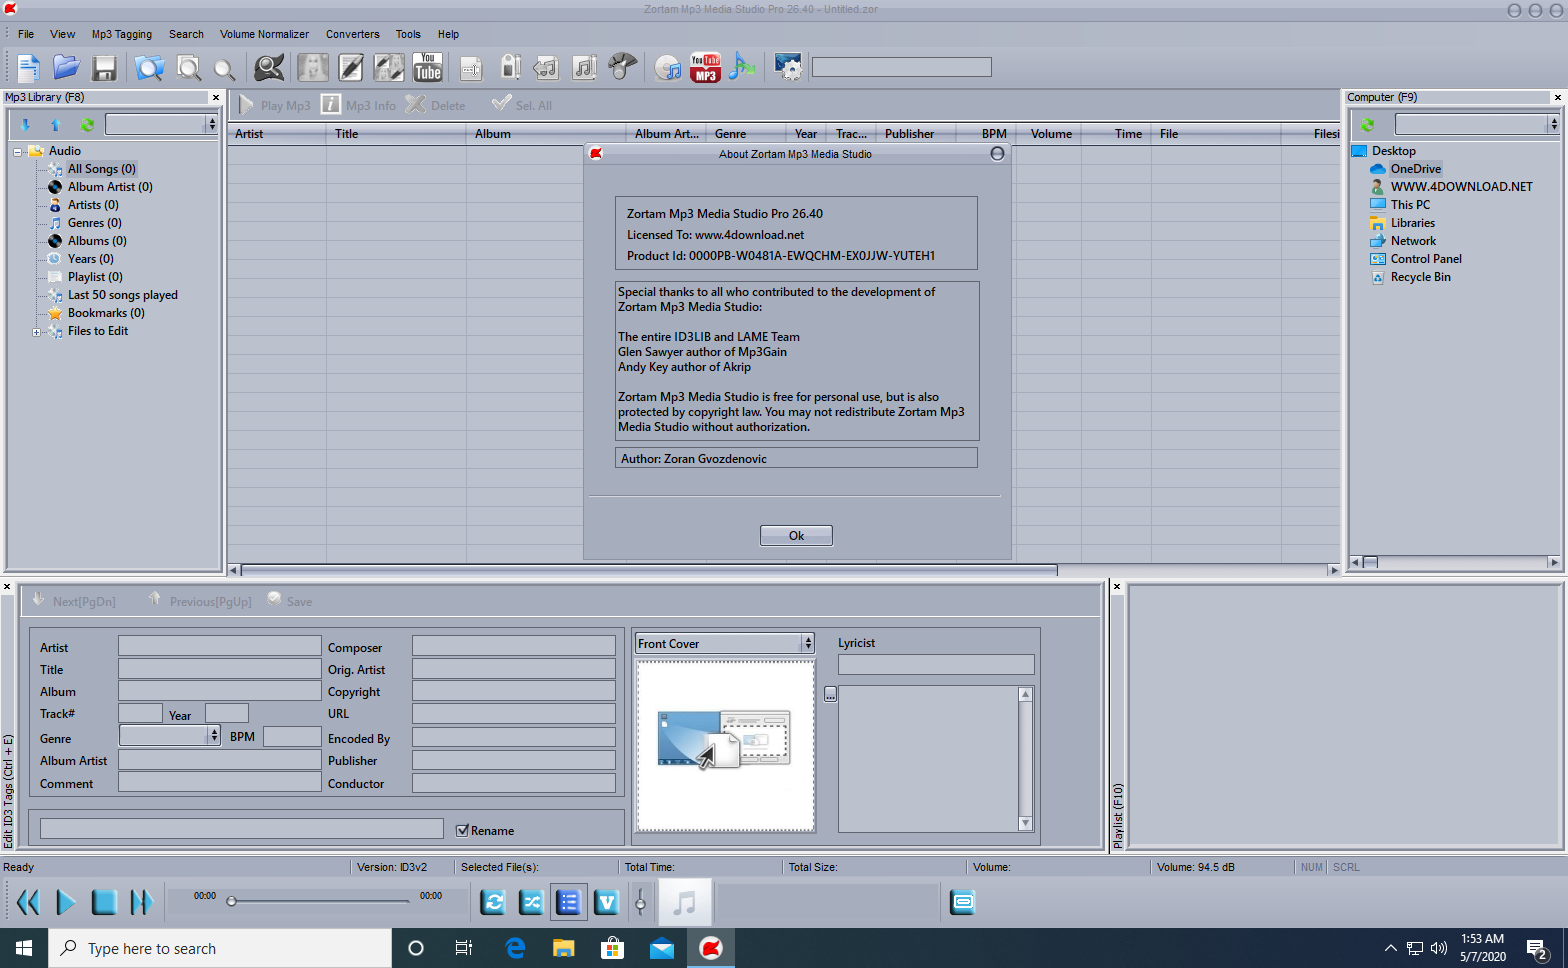Click the Artist column header
This screenshot has width=1568, height=968.
point(277,134)
